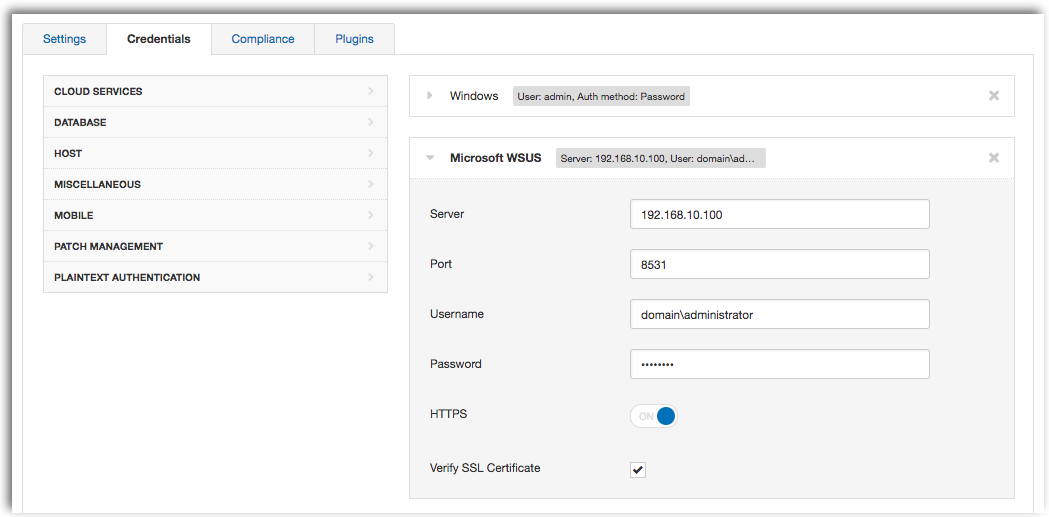Focus the Username text field

pos(779,314)
